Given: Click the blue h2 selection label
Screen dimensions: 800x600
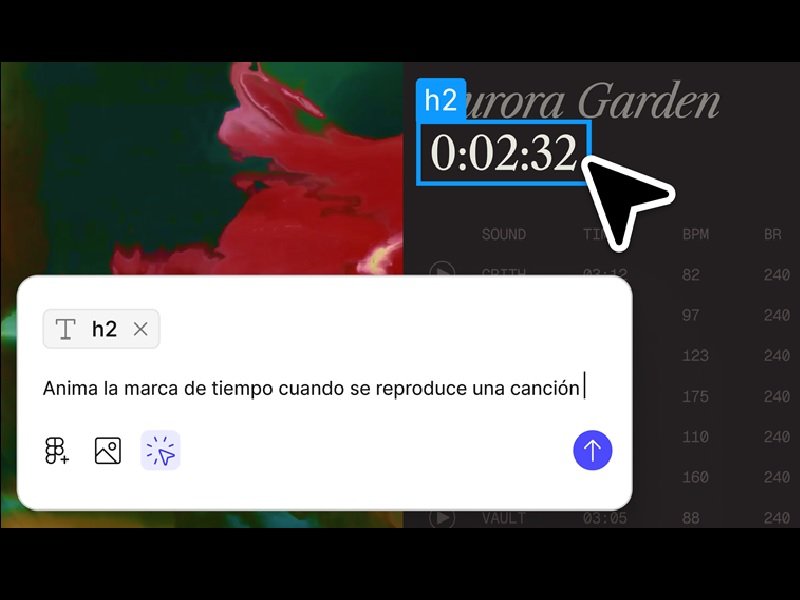Looking at the screenshot, I should (x=441, y=99).
